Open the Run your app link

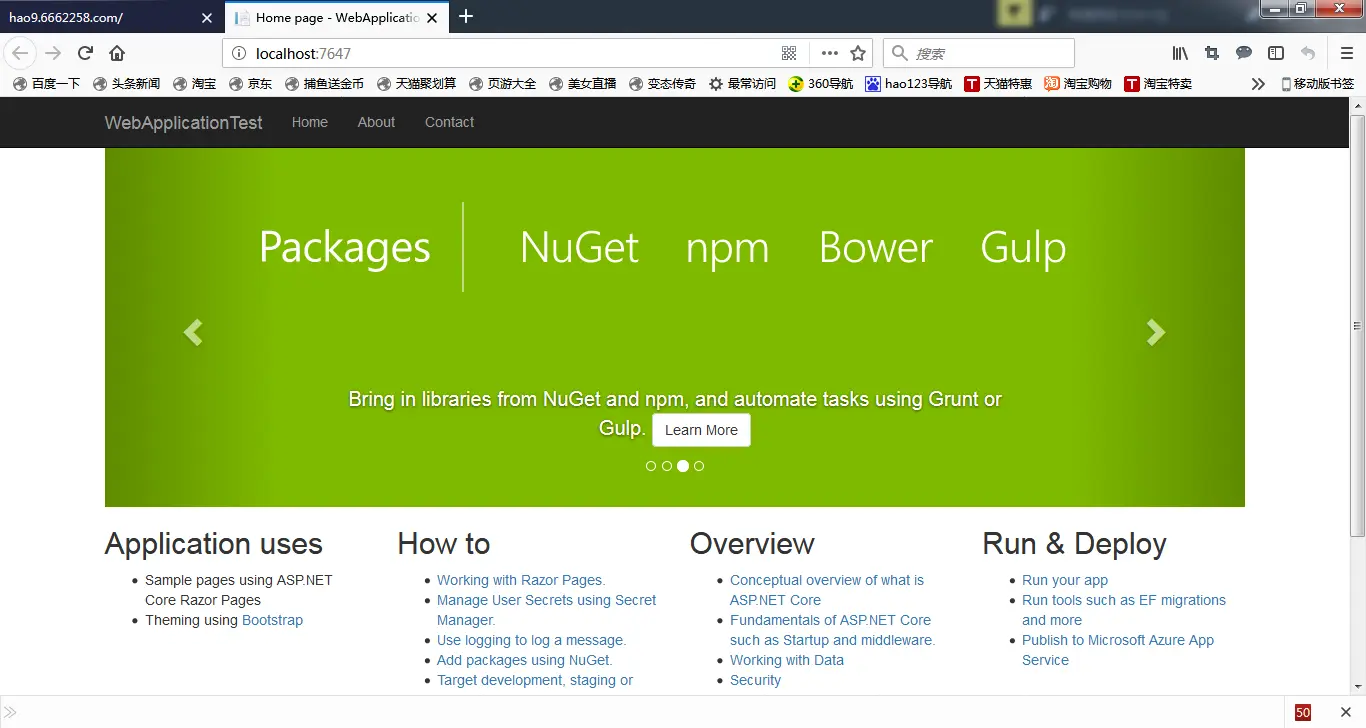[1065, 580]
